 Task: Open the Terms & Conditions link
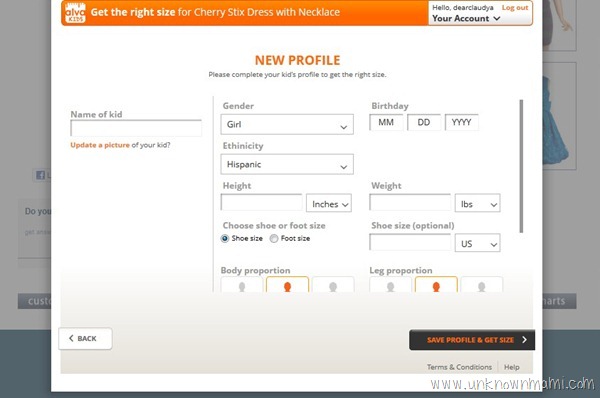[x=460, y=367]
